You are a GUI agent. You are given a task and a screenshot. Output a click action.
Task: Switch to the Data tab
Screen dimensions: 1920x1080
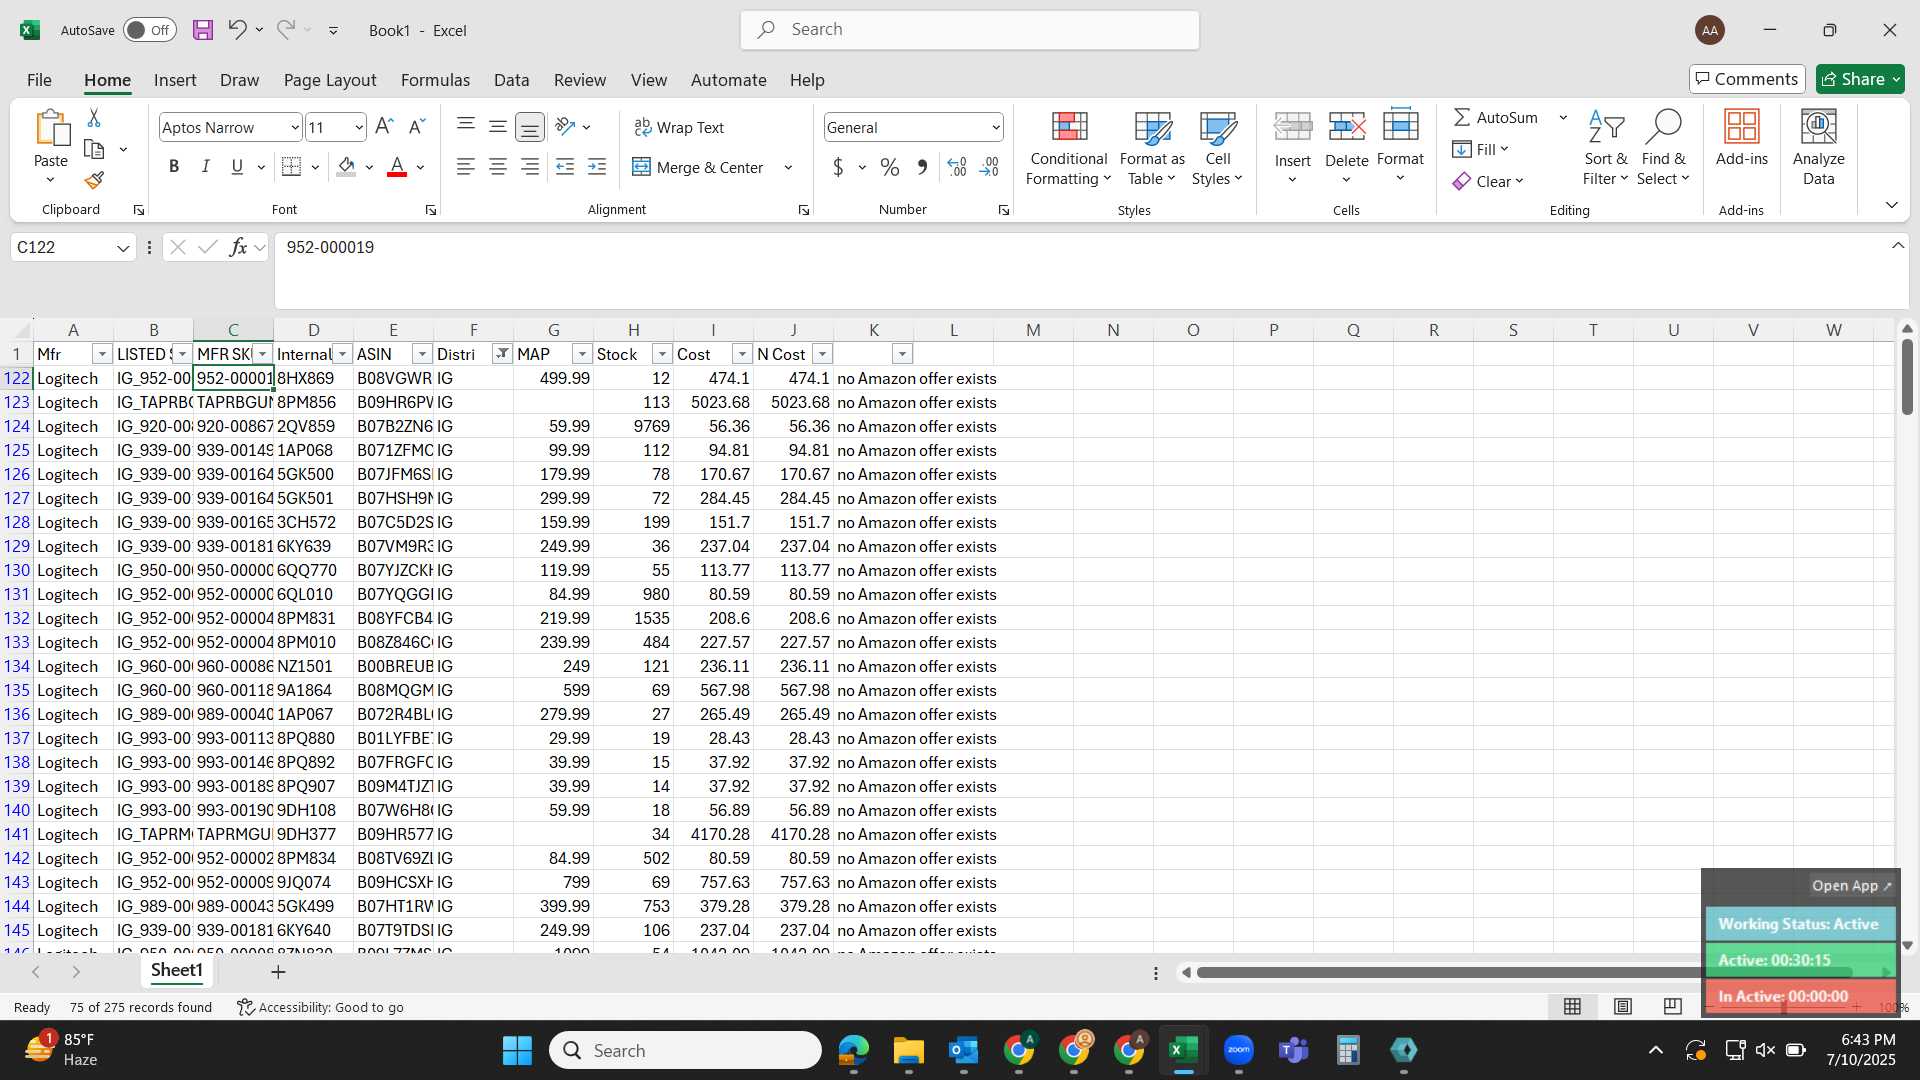pyautogui.click(x=511, y=79)
